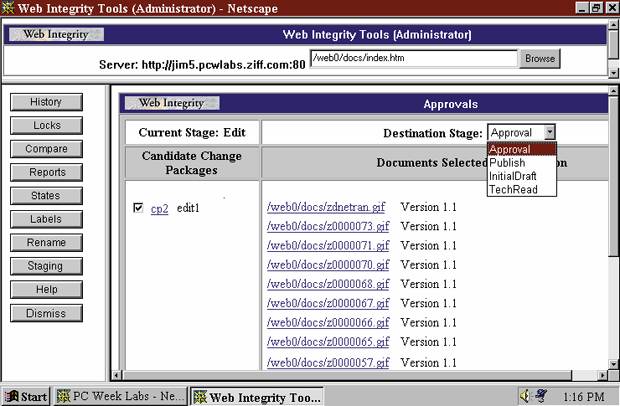Click 'Current Stage: Edit' text

point(192,132)
